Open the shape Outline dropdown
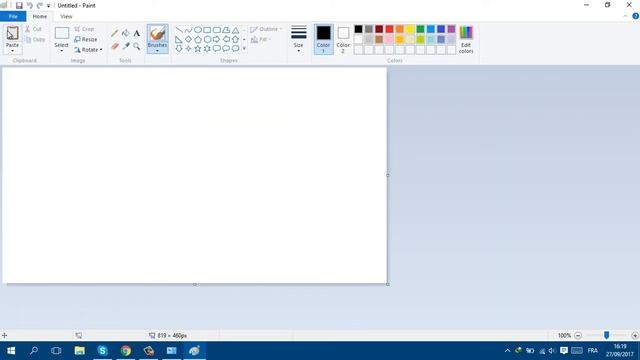640x360 pixels. (266, 29)
